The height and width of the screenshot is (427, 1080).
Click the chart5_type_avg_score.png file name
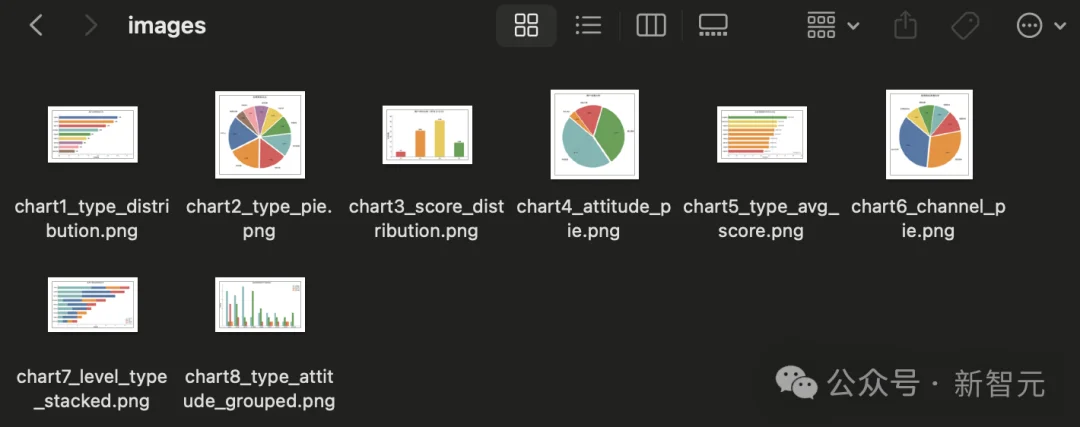[x=761, y=219]
